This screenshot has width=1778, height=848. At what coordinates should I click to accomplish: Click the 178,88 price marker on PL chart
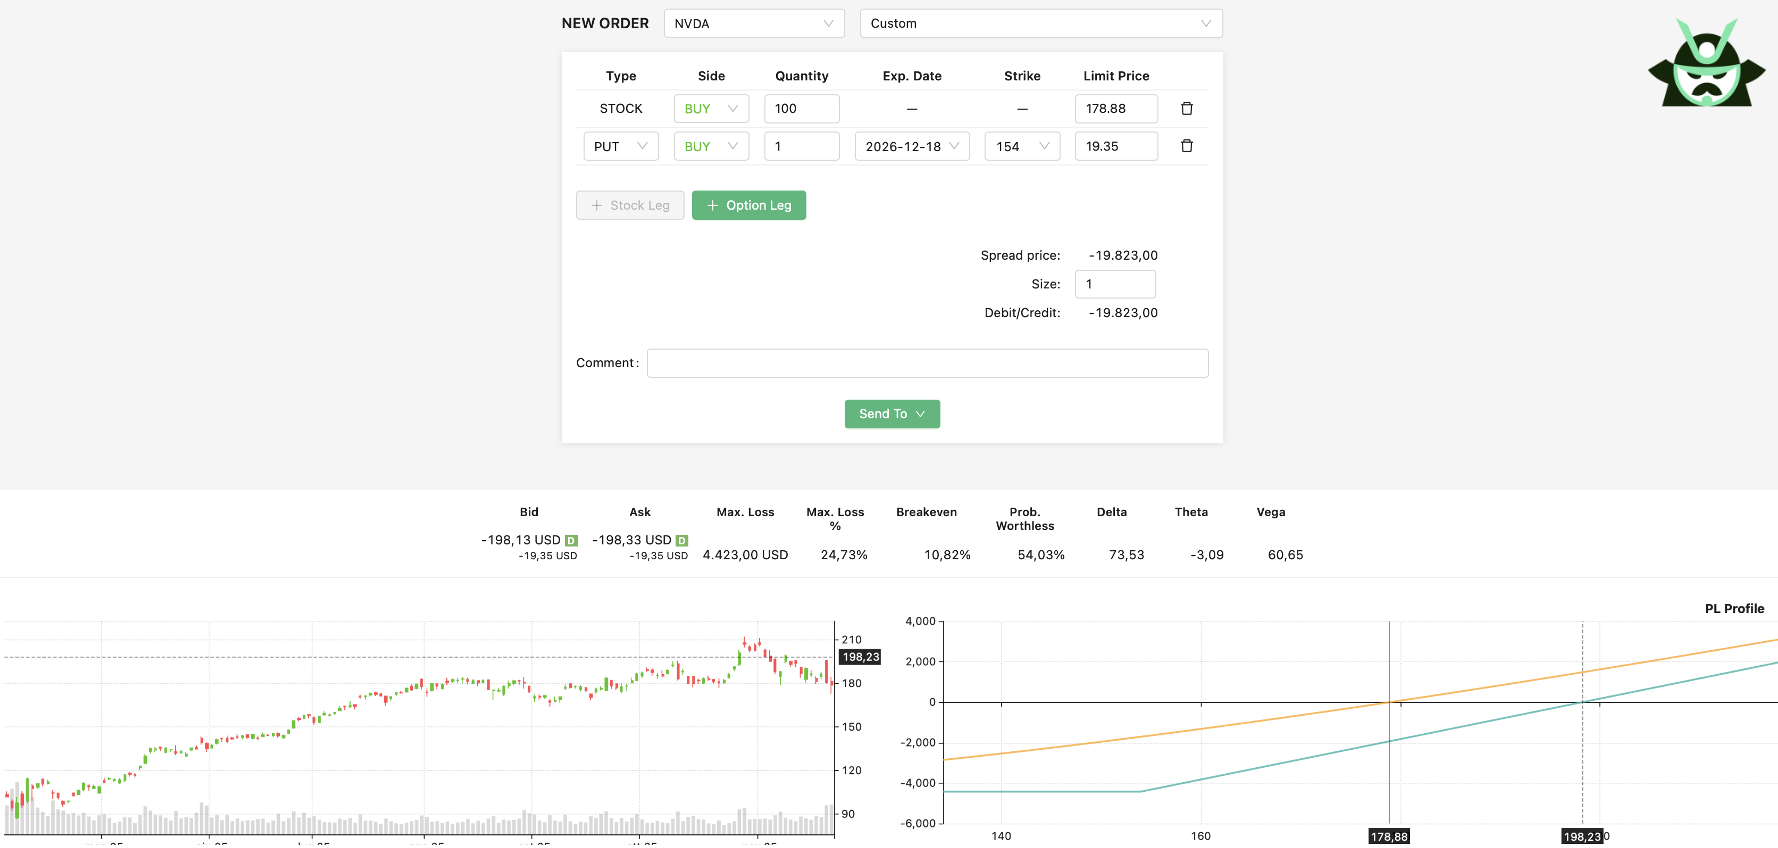click(1388, 837)
